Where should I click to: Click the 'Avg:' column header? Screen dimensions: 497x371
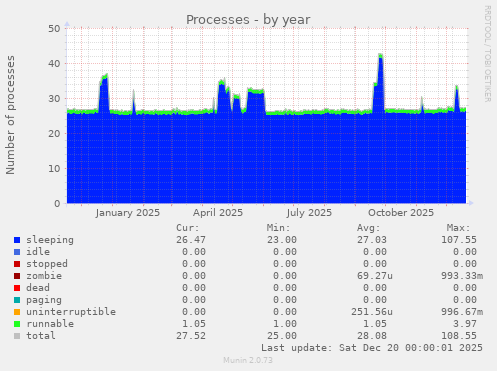tap(369, 228)
